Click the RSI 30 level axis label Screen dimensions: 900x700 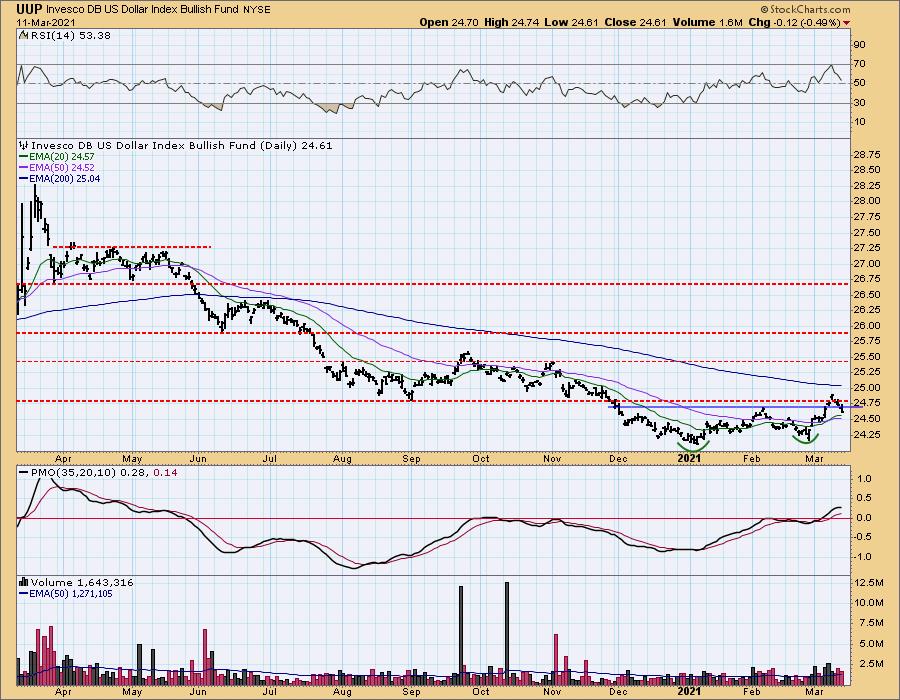click(860, 102)
